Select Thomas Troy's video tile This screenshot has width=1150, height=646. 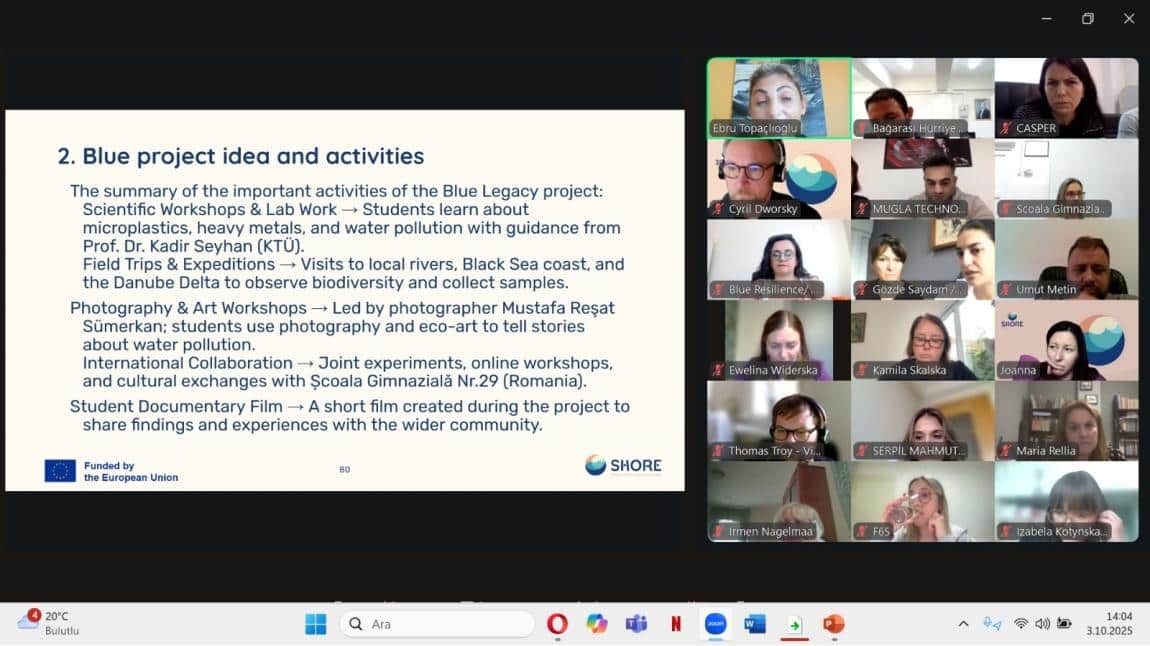779,420
